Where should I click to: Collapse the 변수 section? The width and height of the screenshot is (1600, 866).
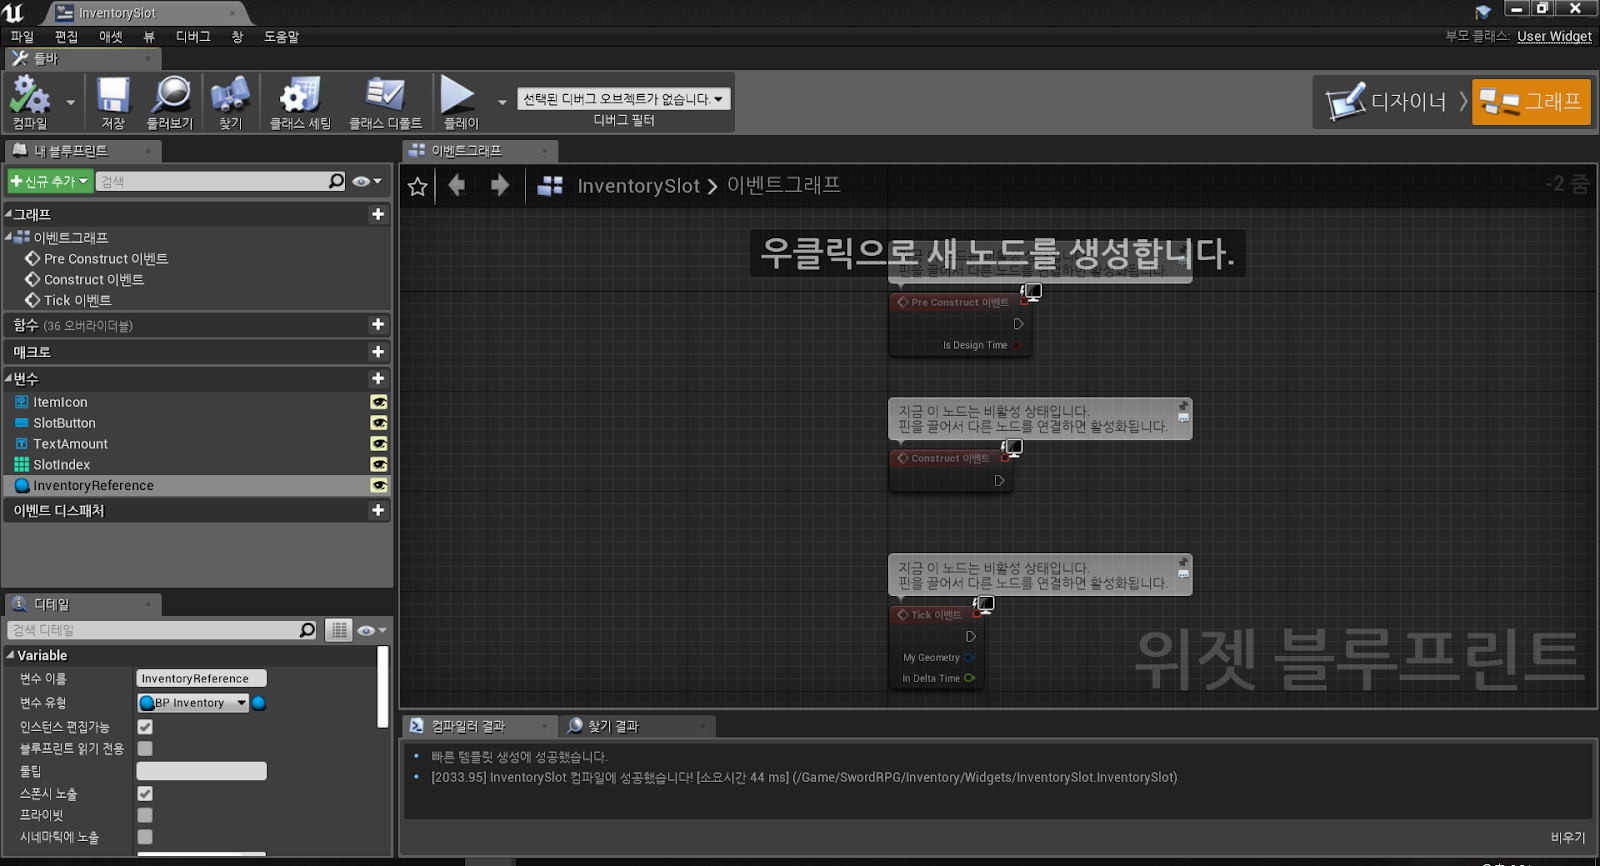(x=8, y=378)
